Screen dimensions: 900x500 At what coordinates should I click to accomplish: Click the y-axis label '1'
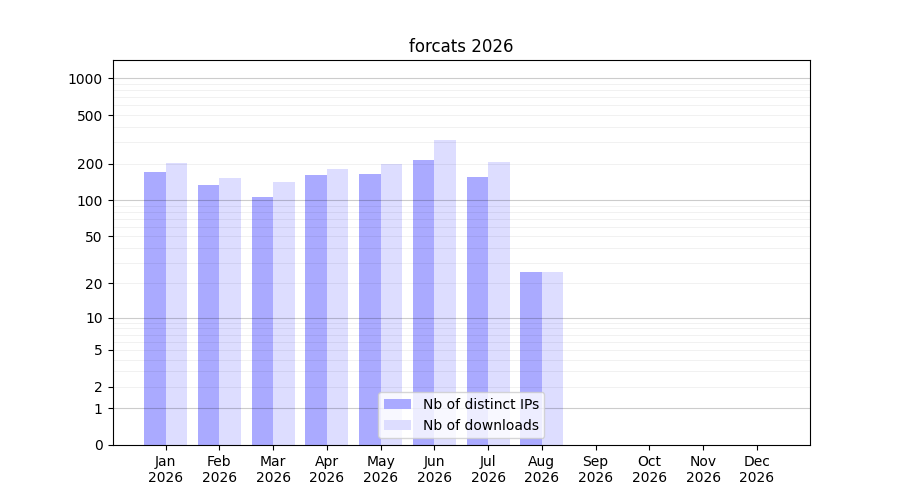[x=98, y=409]
